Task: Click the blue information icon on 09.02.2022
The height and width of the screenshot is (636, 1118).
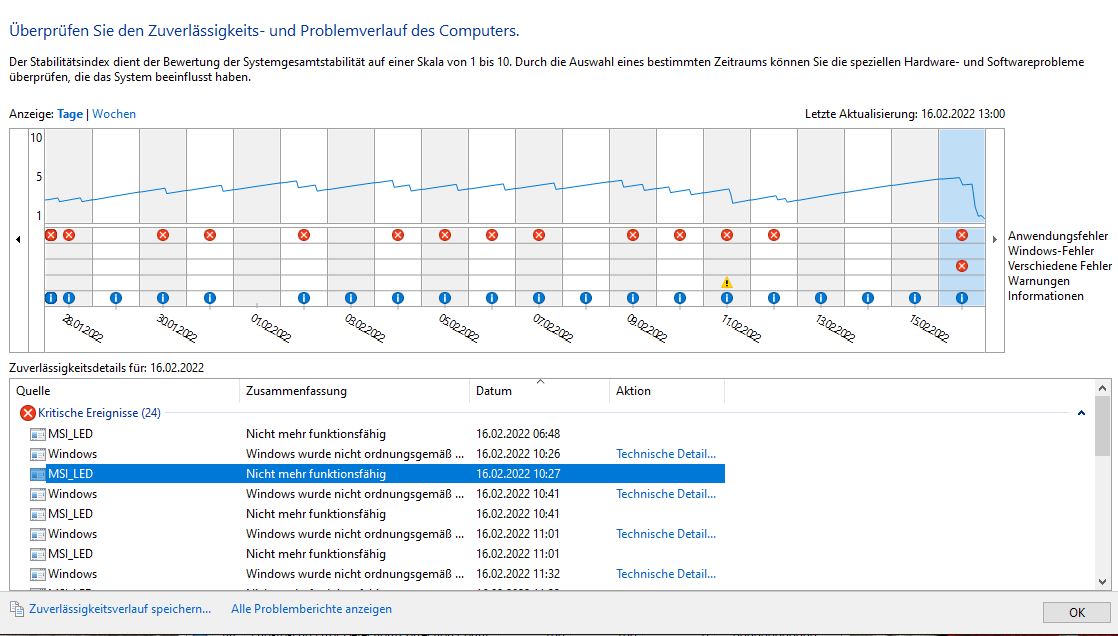Action: pyautogui.click(x=632, y=298)
